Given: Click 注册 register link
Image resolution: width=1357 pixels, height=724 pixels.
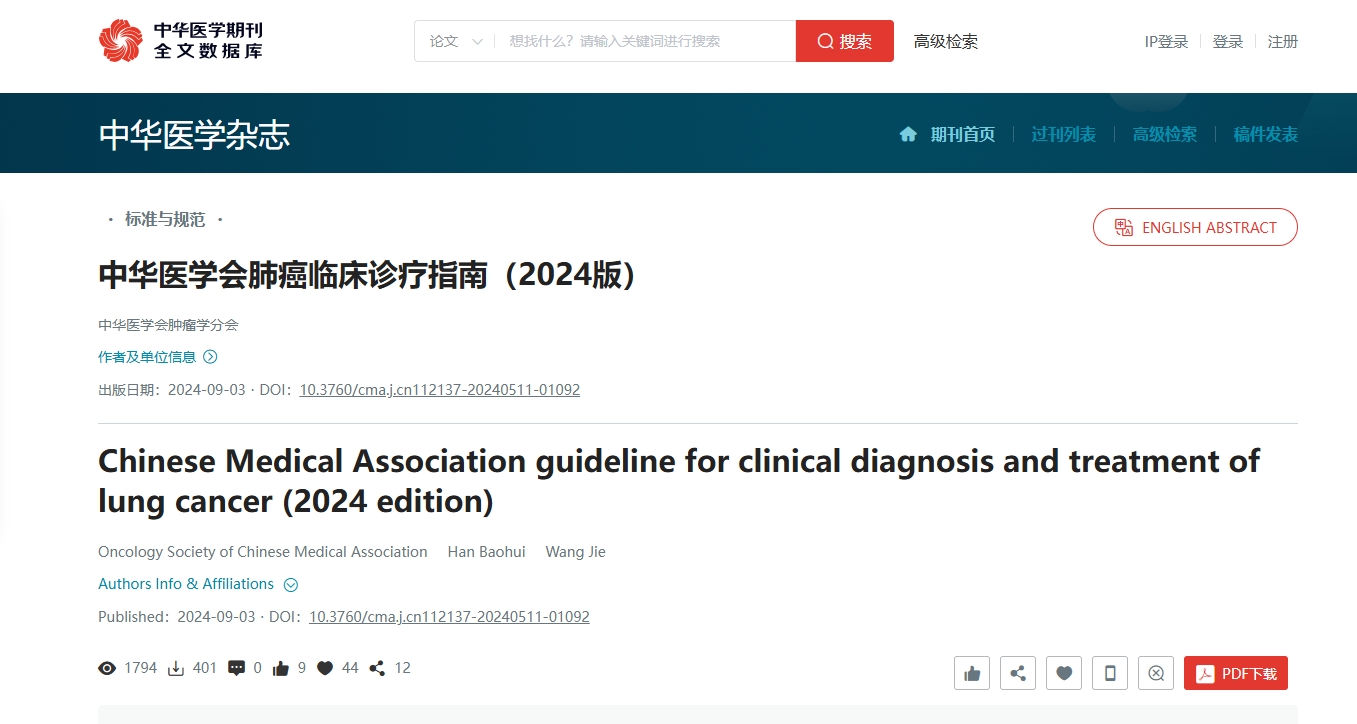Looking at the screenshot, I should point(1283,41).
